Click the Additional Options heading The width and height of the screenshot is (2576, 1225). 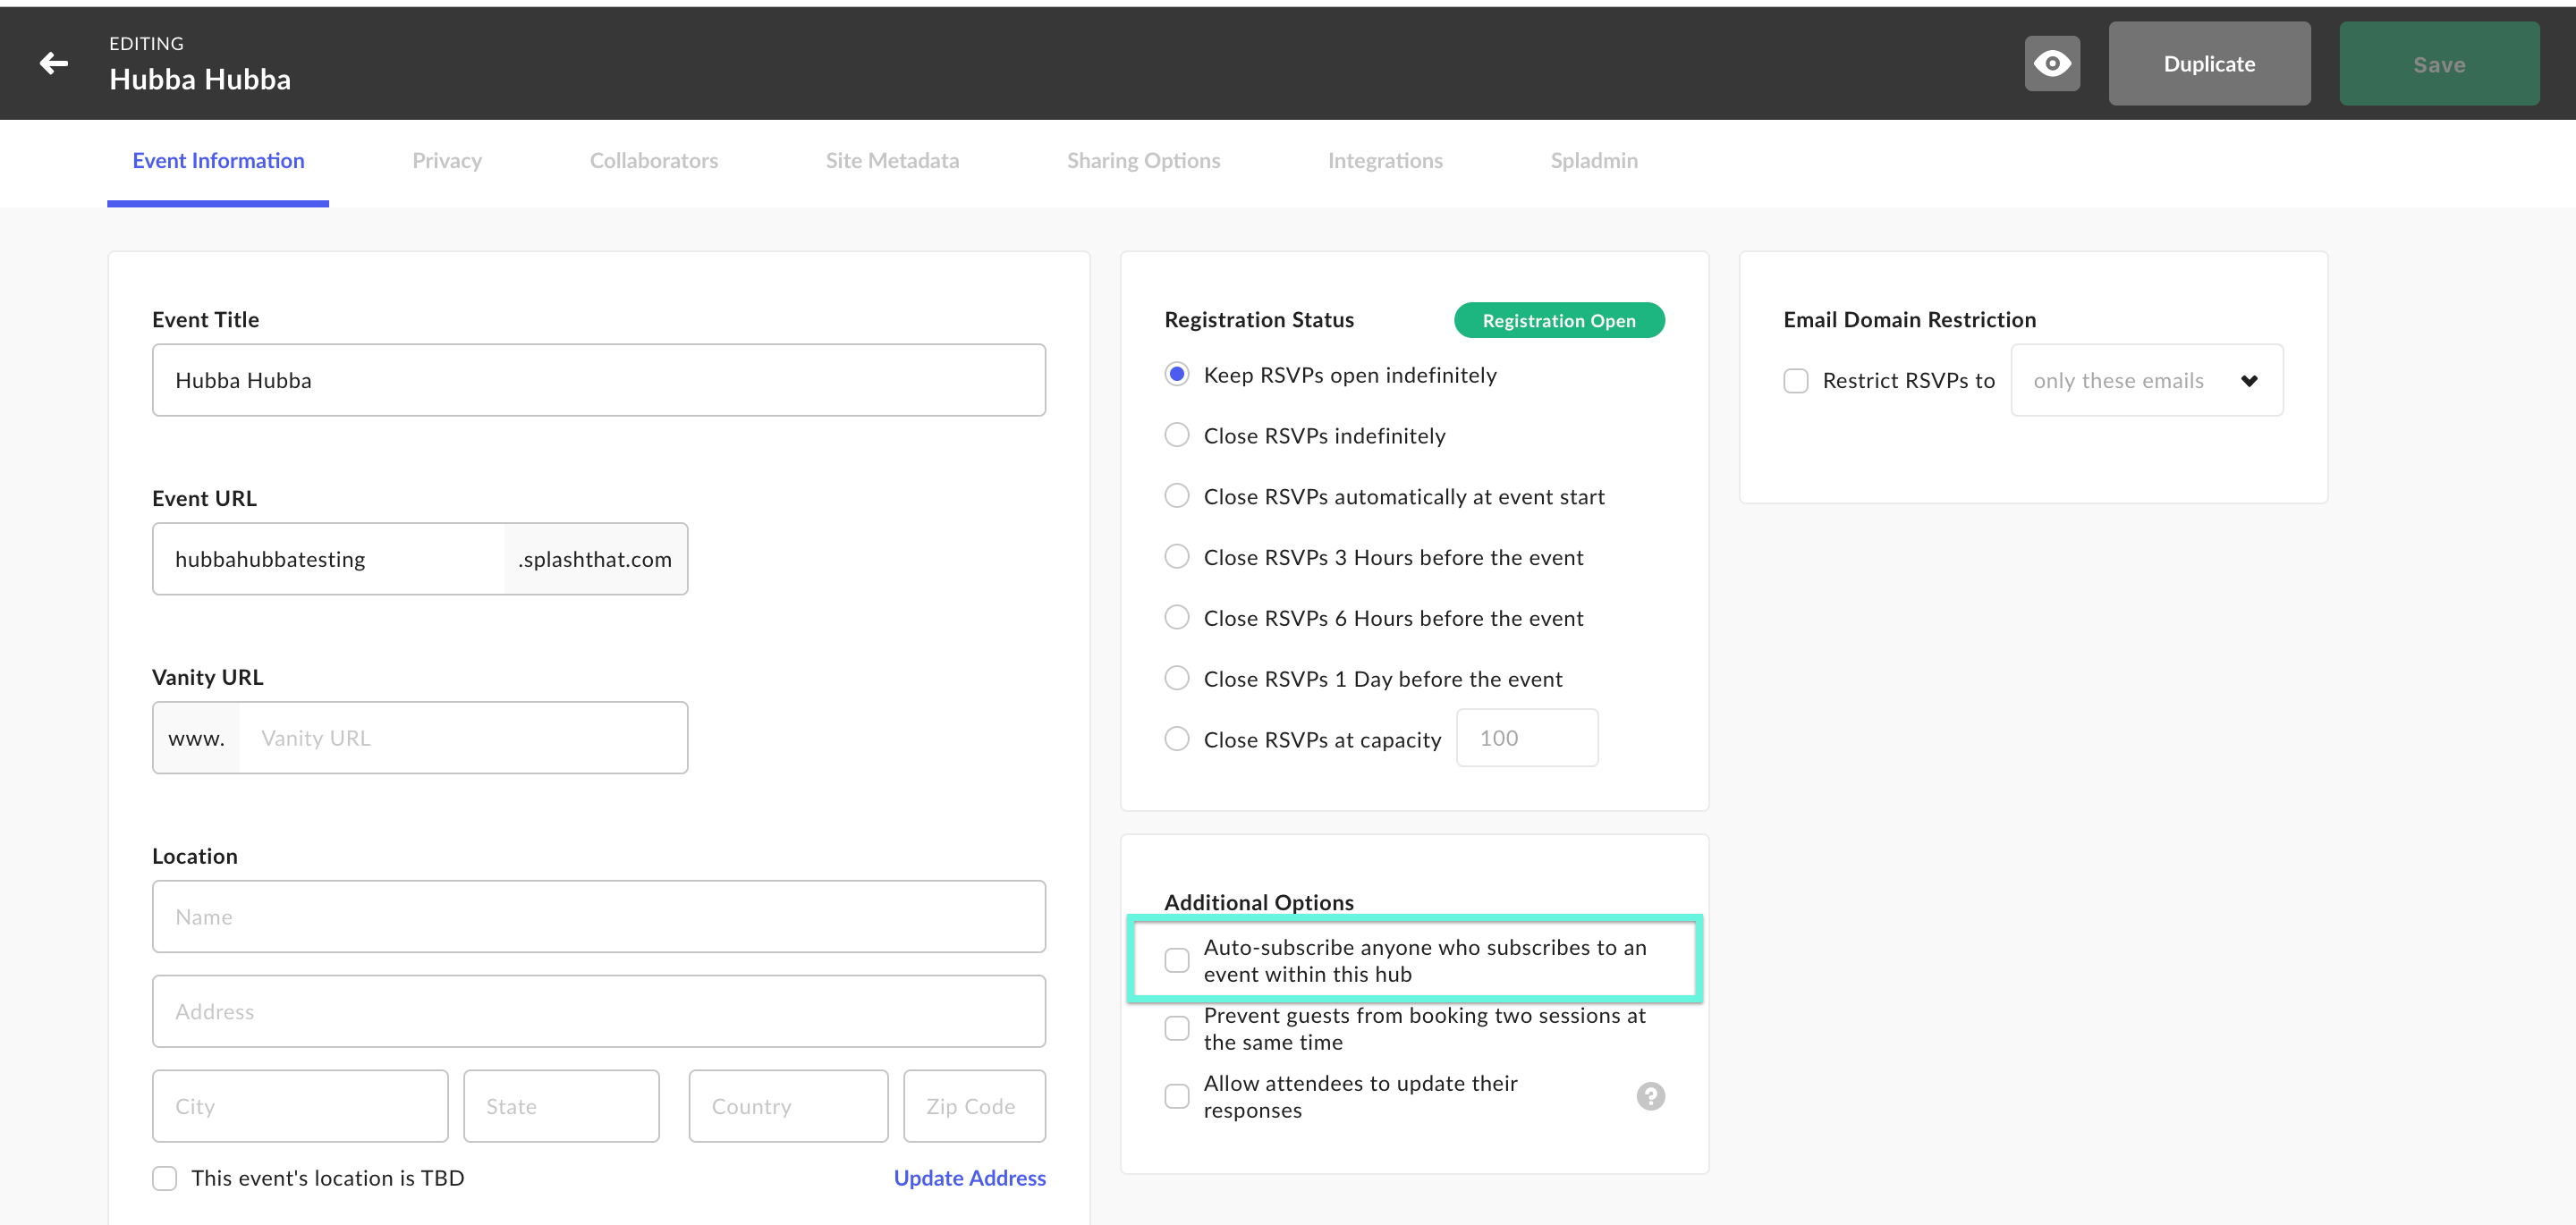pos(1258,902)
